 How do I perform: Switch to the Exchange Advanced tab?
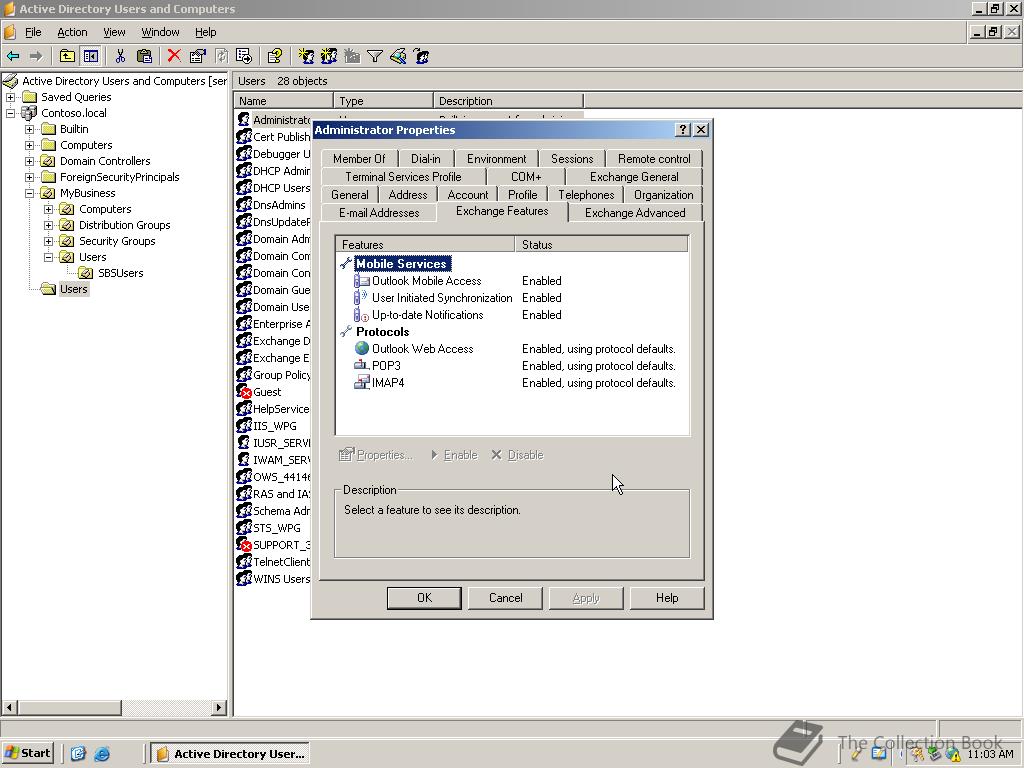635,213
